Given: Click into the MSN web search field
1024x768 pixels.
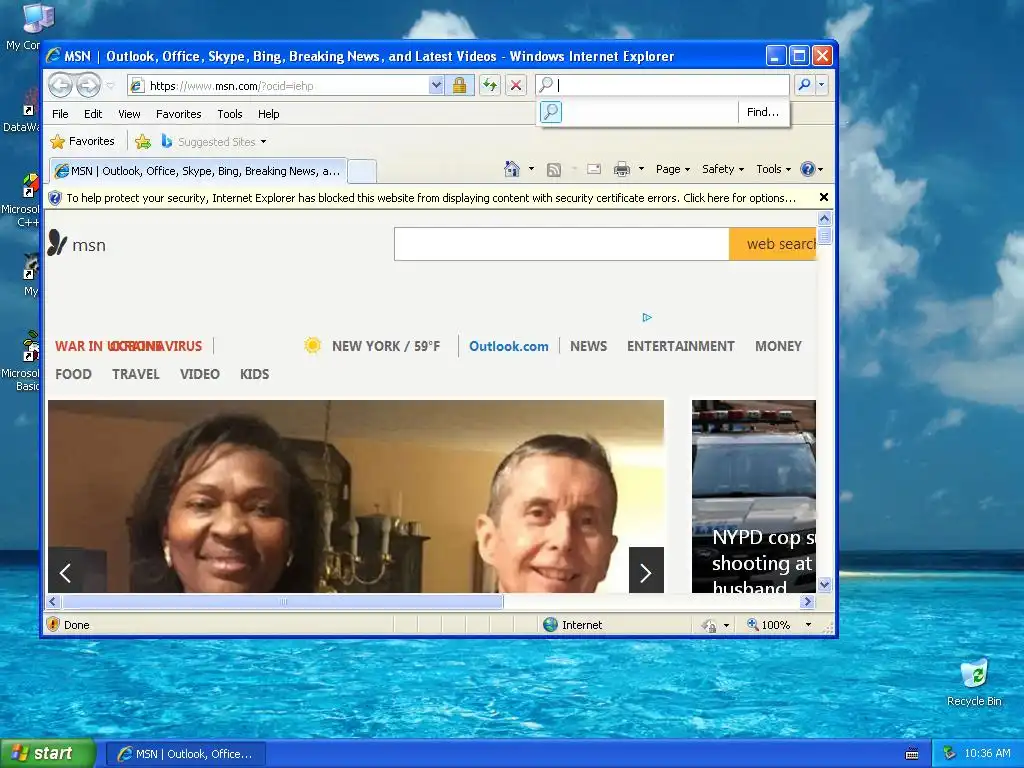Looking at the screenshot, I should pyautogui.click(x=562, y=244).
